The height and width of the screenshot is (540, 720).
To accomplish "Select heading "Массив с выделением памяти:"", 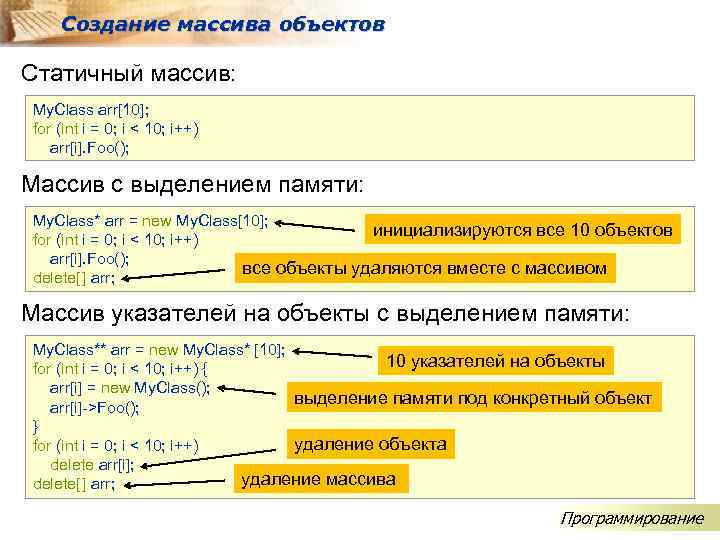I will (192, 185).
